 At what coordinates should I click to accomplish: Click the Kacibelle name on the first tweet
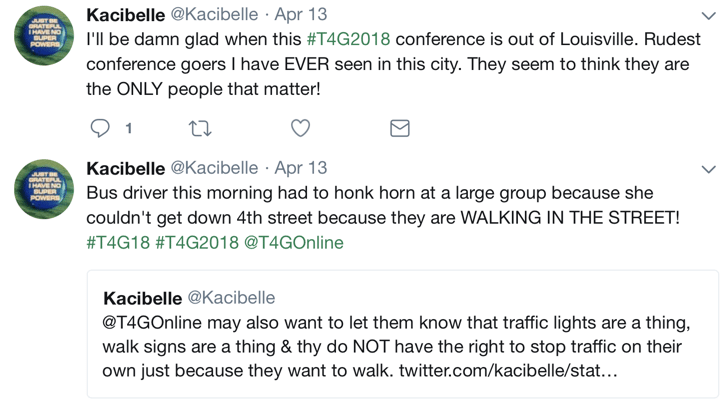point(126,15)
